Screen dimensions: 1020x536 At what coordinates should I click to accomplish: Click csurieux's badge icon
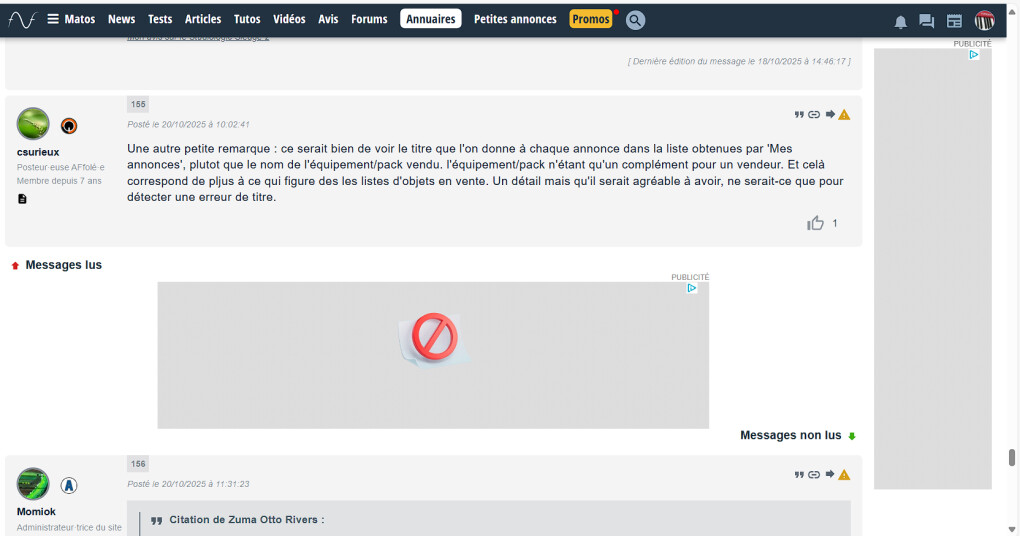pyautogui.click(x=69, y=126)
